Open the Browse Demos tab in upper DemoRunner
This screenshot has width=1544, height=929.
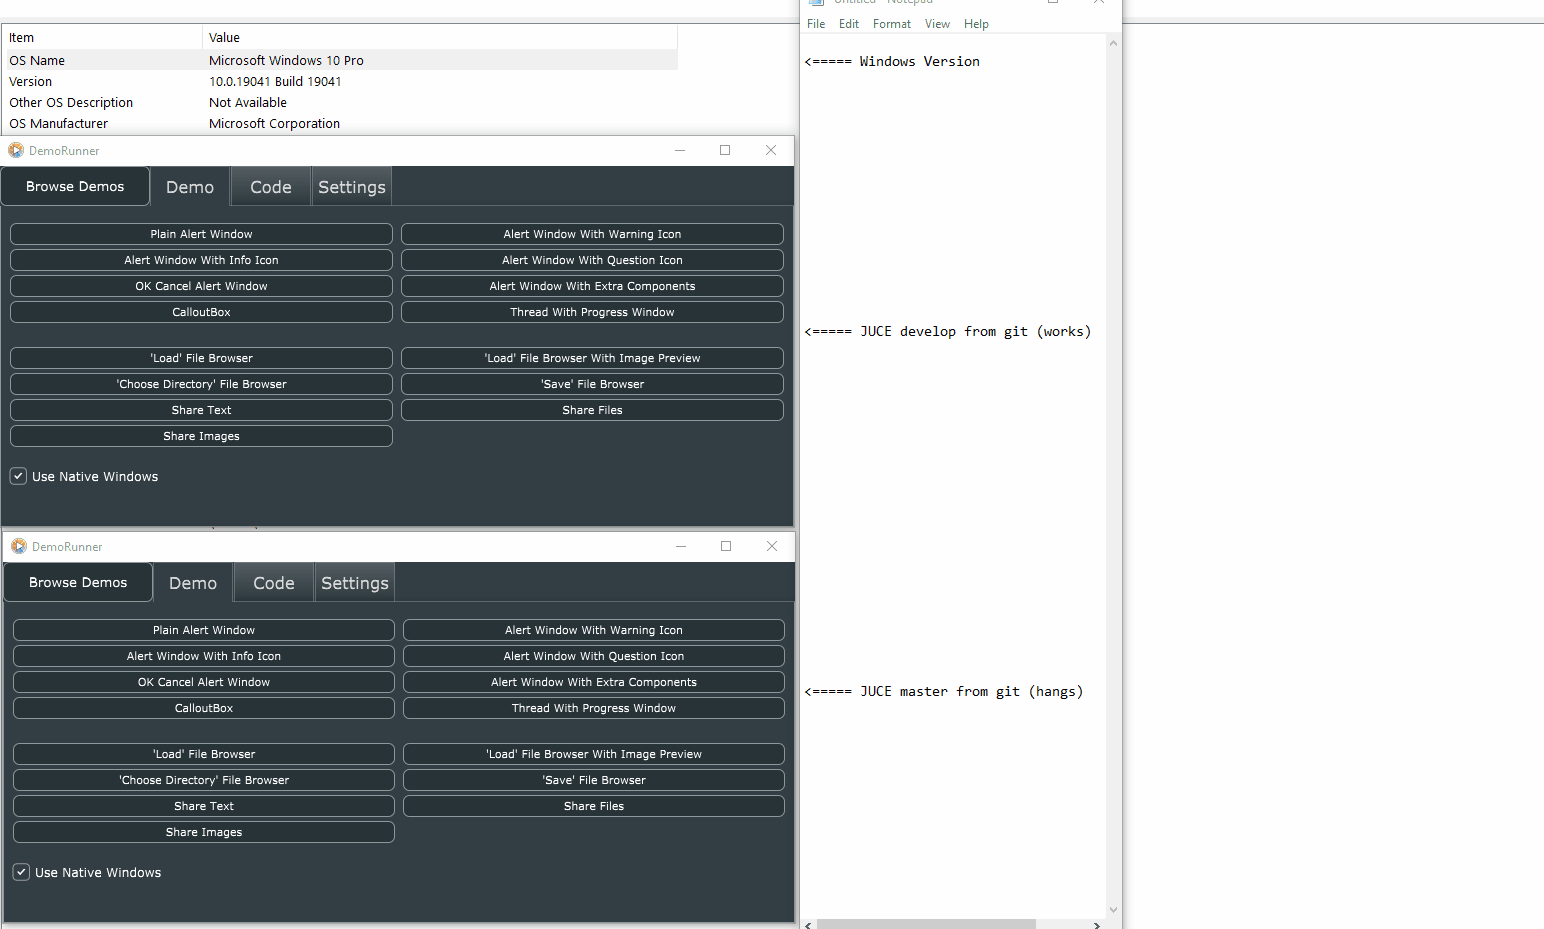click(x=75, y=186)
